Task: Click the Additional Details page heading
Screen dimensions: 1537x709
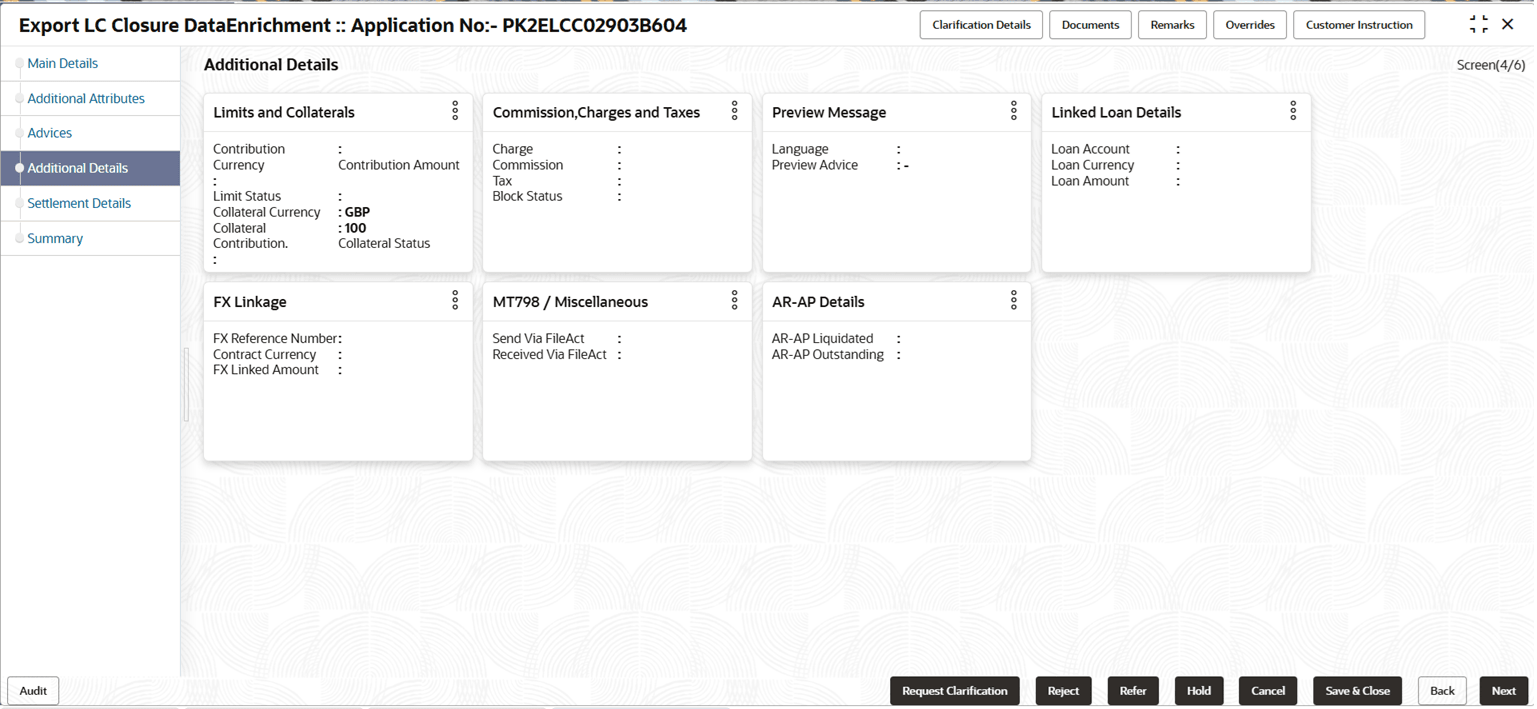Action: coord(271,65)
